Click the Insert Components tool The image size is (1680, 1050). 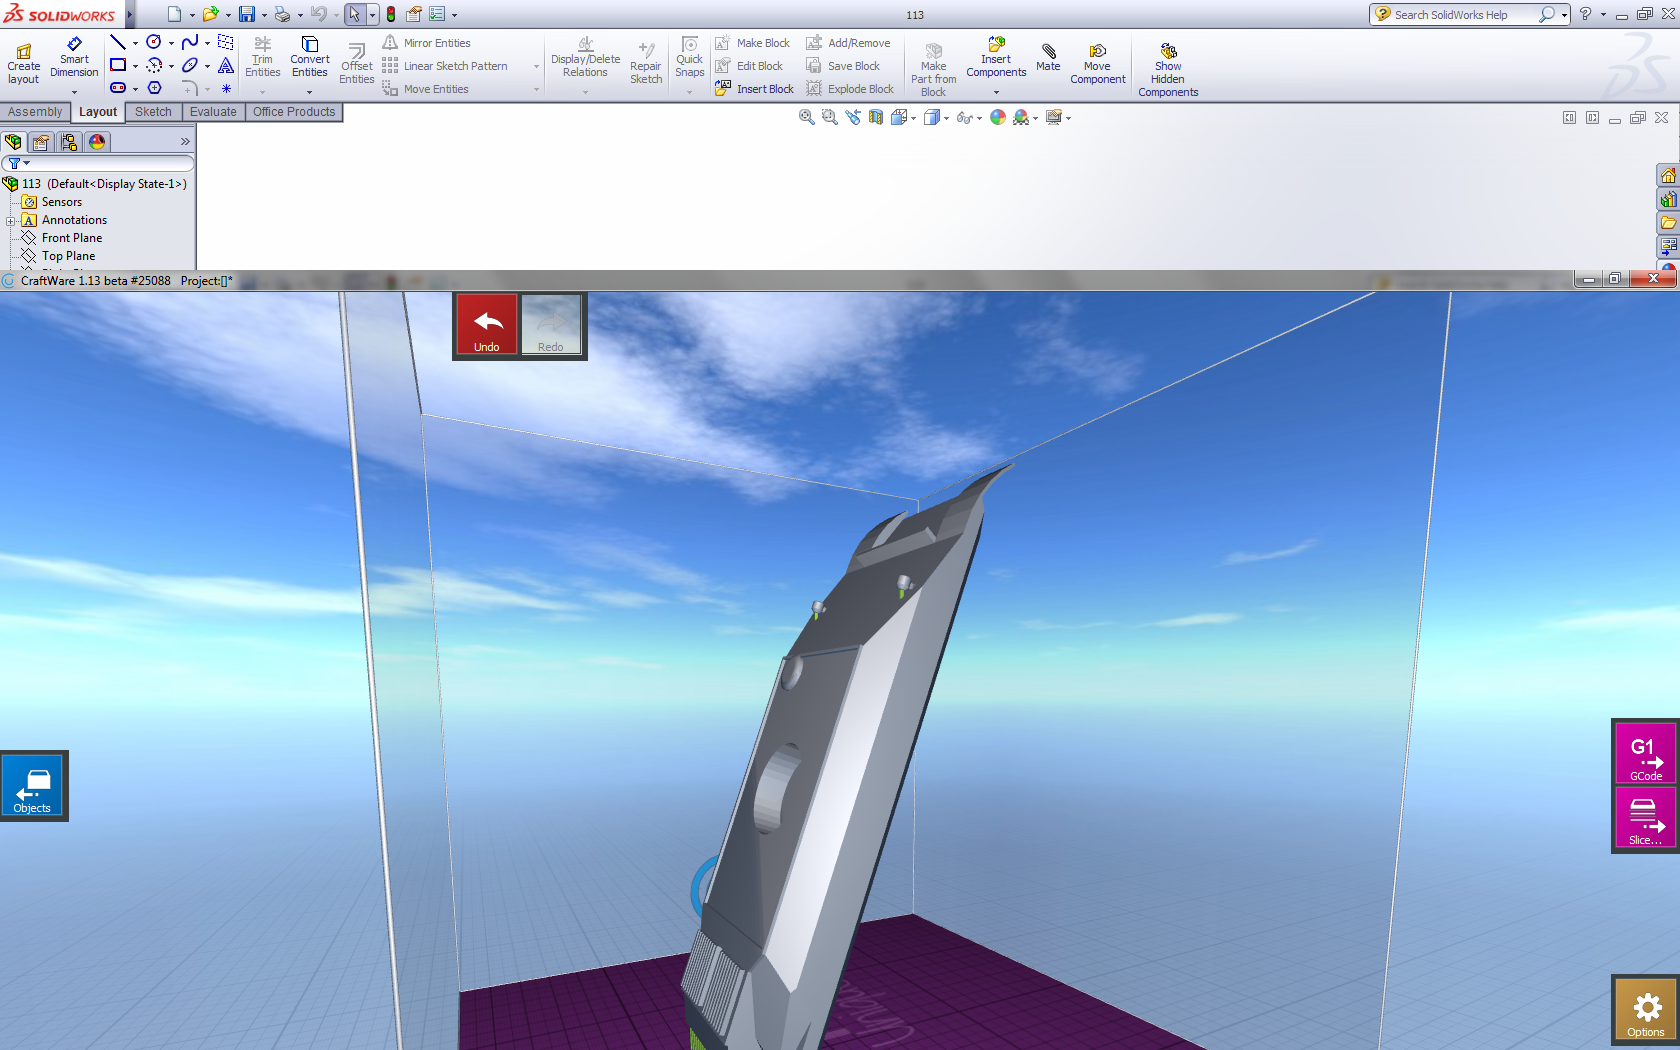(x=996, y=58)
